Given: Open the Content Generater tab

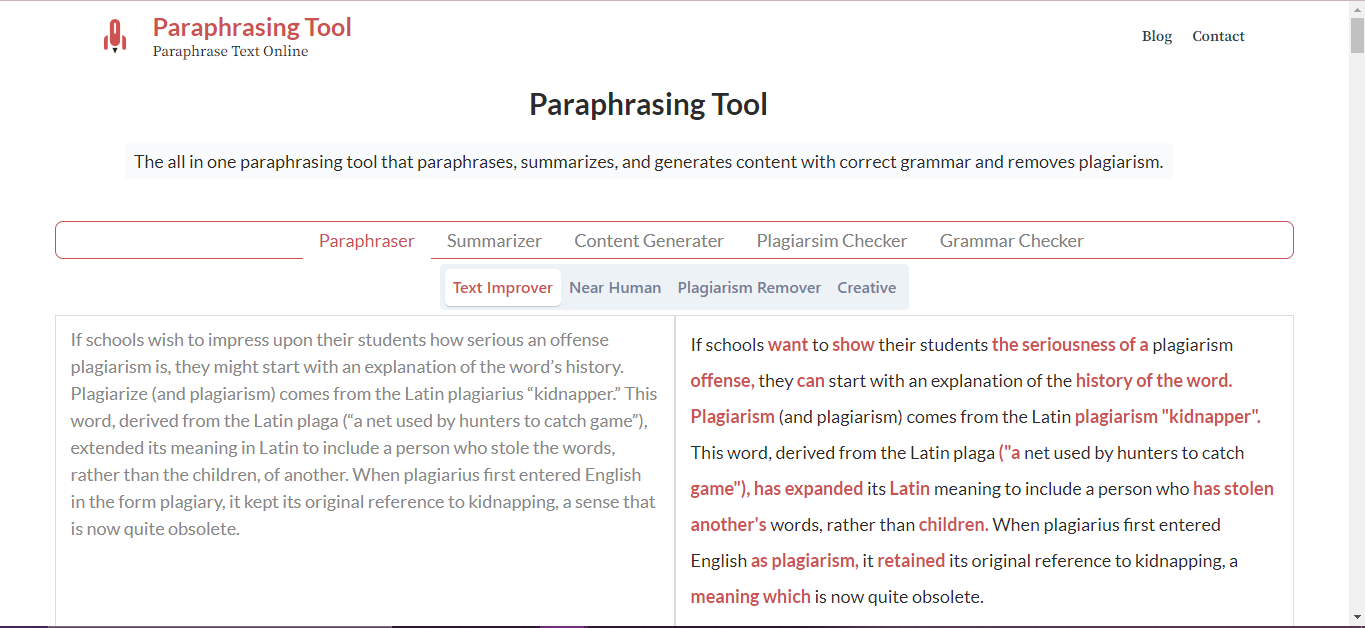Looking at the screenshot, I should coord(649,240).
